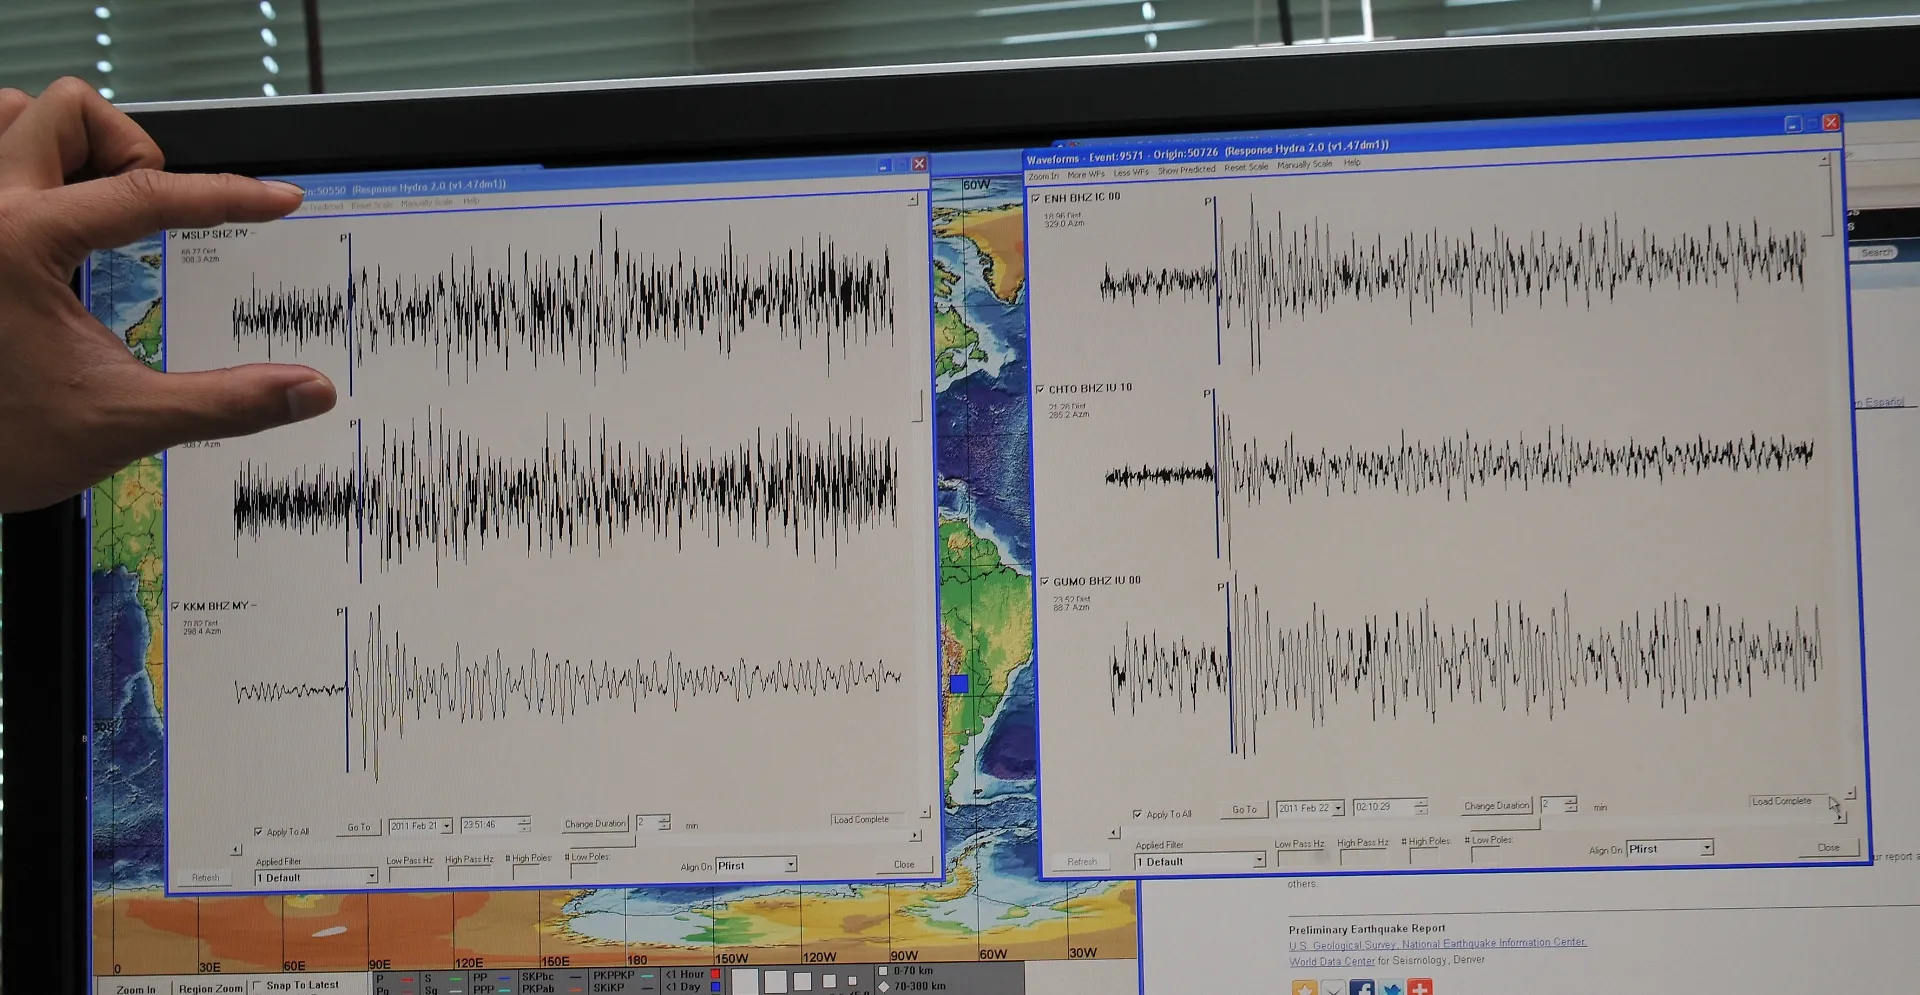Click the red plus share icon
This screenshot has height=995, width=1920.
1420,988
